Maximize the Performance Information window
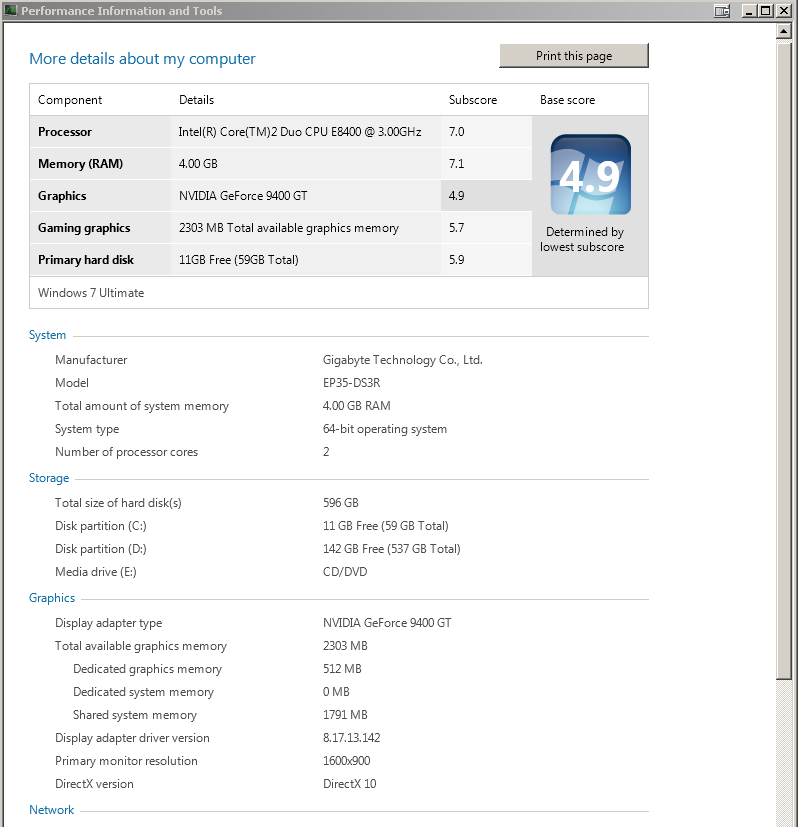The height and width of the screenshot is (827, 798). click(x=766, y=11)
